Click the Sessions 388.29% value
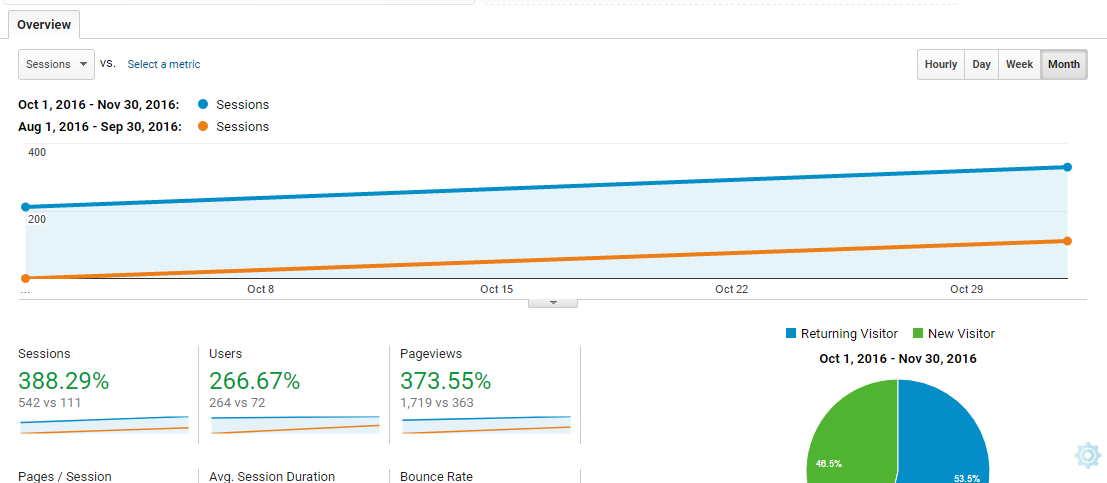The image size is (1107, 483). click(x=64, y=381)
